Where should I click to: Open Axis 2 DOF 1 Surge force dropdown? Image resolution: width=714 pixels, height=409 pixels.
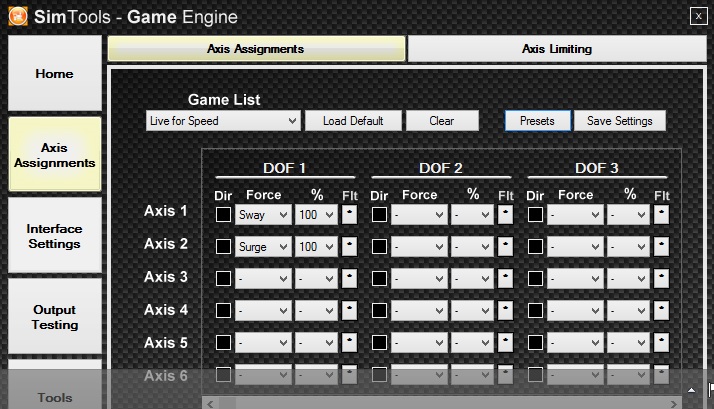click(x=263, y=246)
